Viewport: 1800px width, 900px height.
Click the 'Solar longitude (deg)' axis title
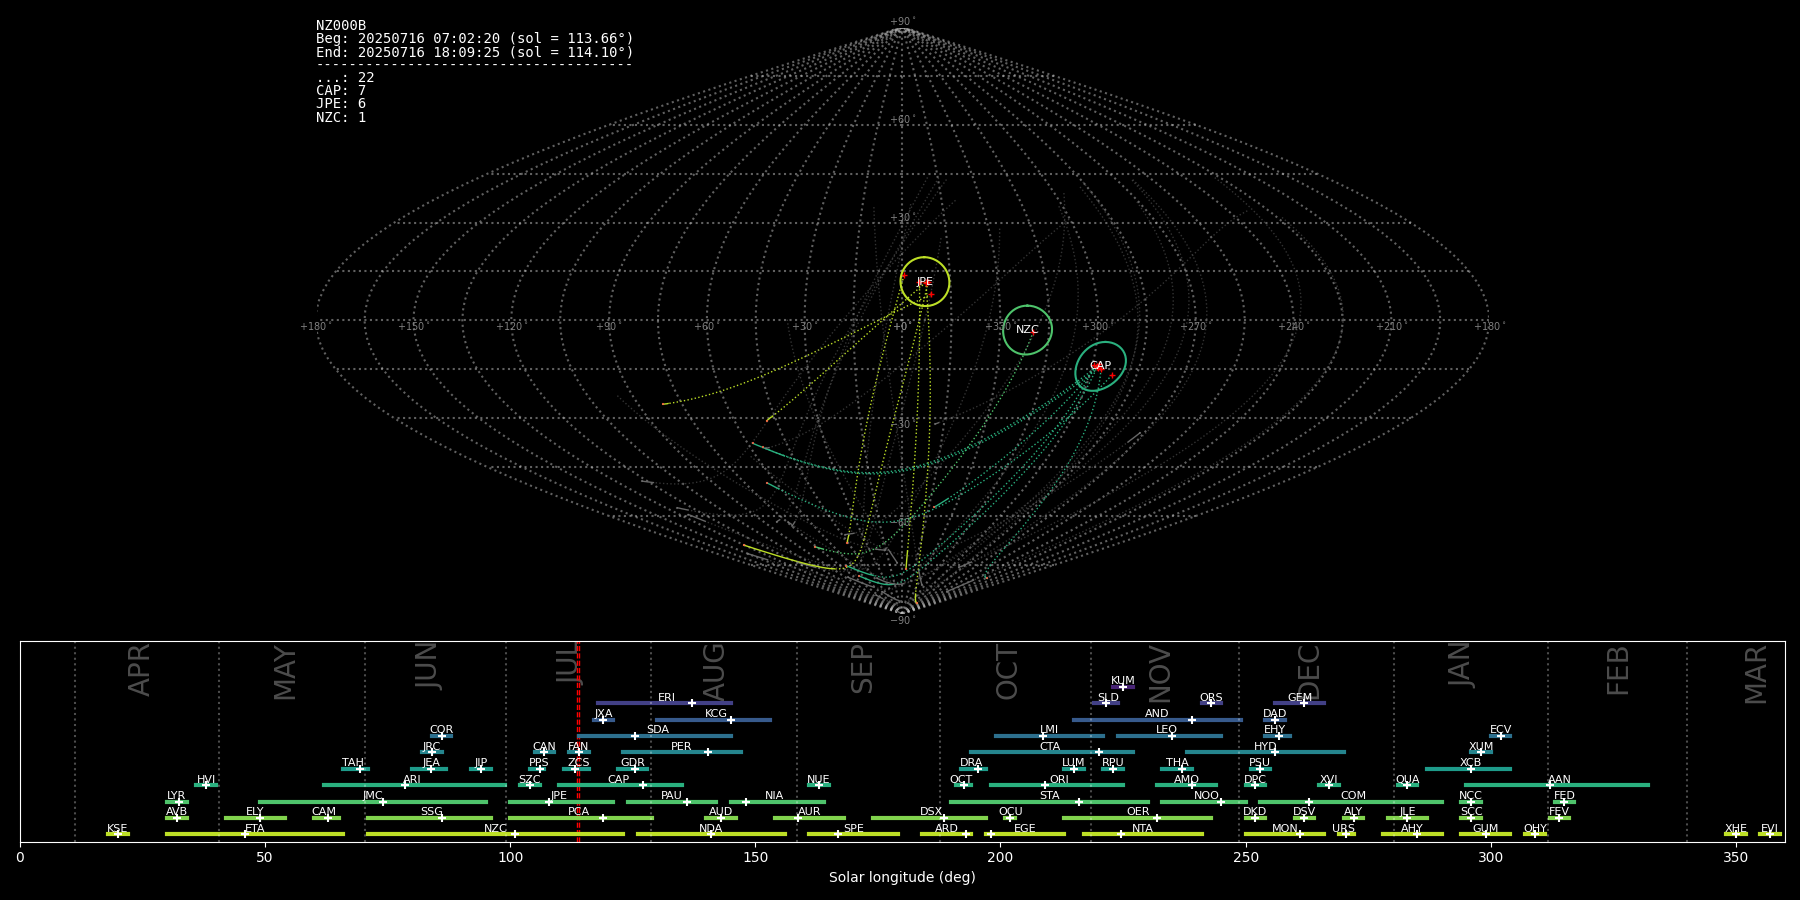(902, 877)
